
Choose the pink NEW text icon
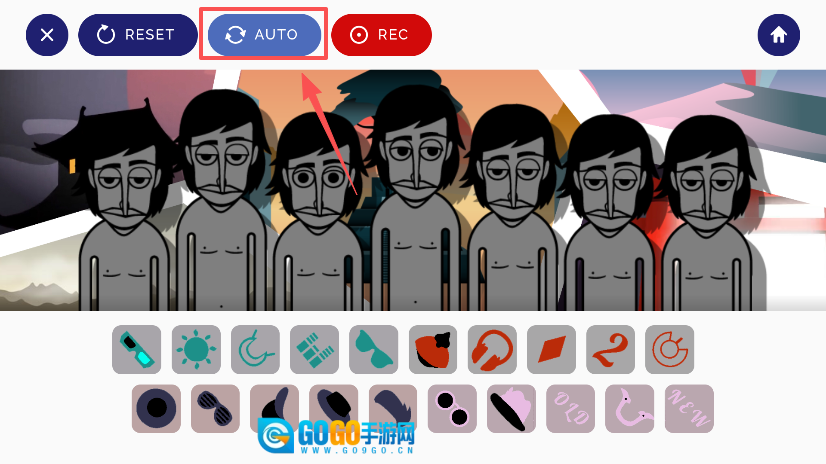pos(689,409)
